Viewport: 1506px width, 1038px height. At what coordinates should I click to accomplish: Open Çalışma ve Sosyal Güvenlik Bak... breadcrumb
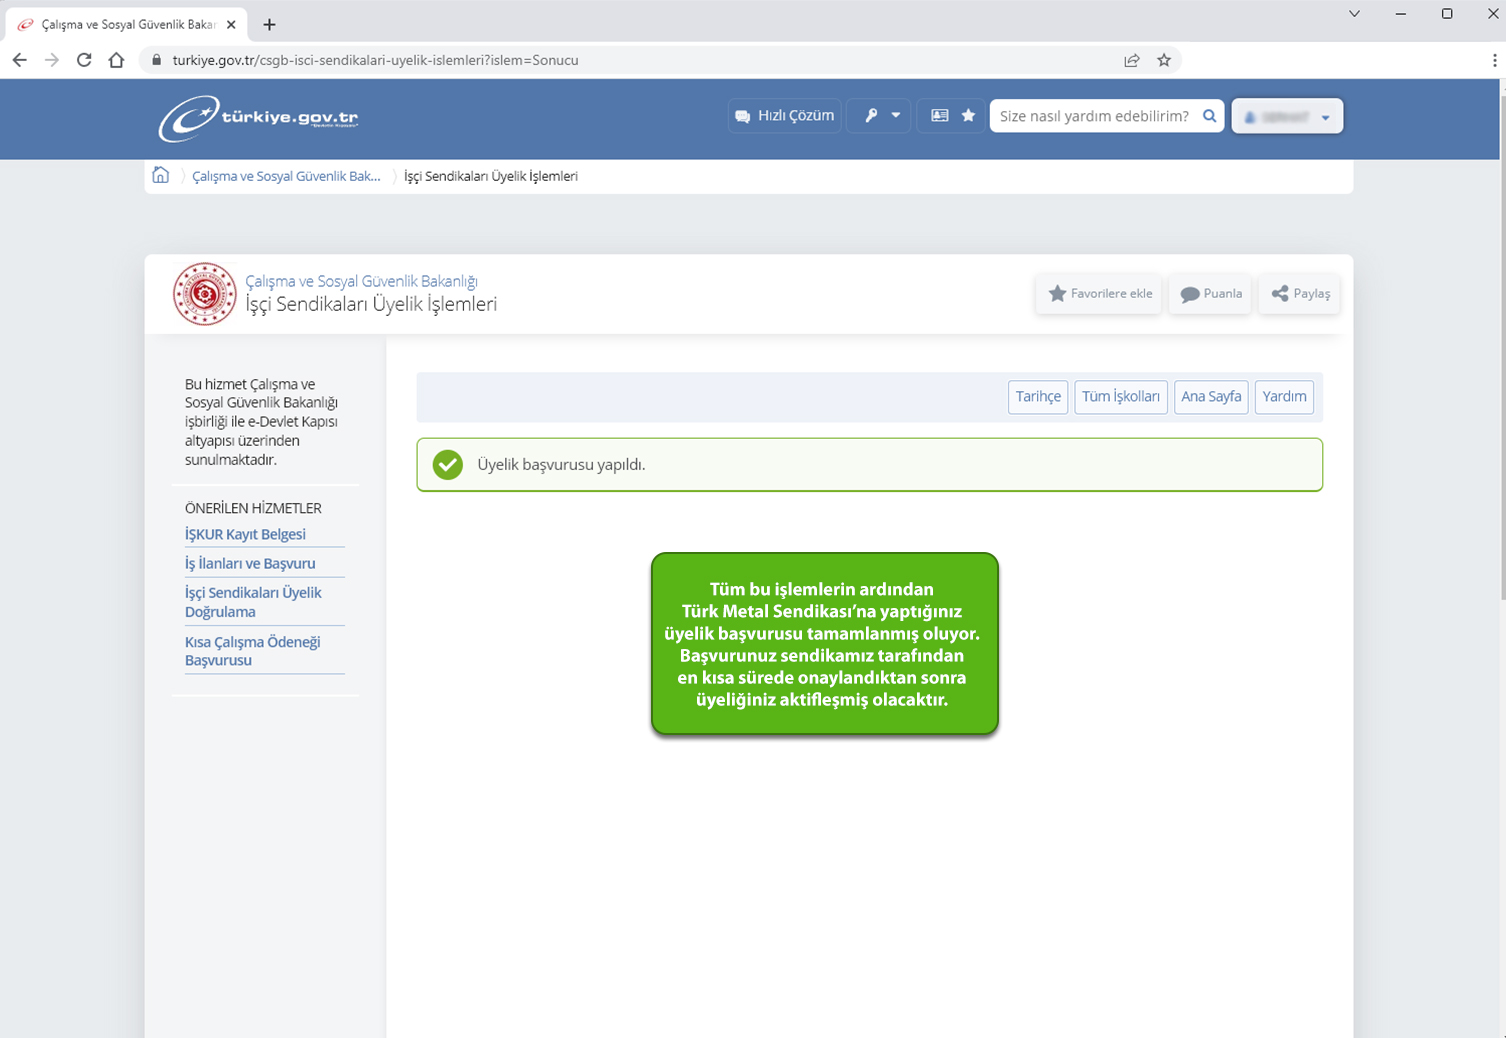point(286,176)
